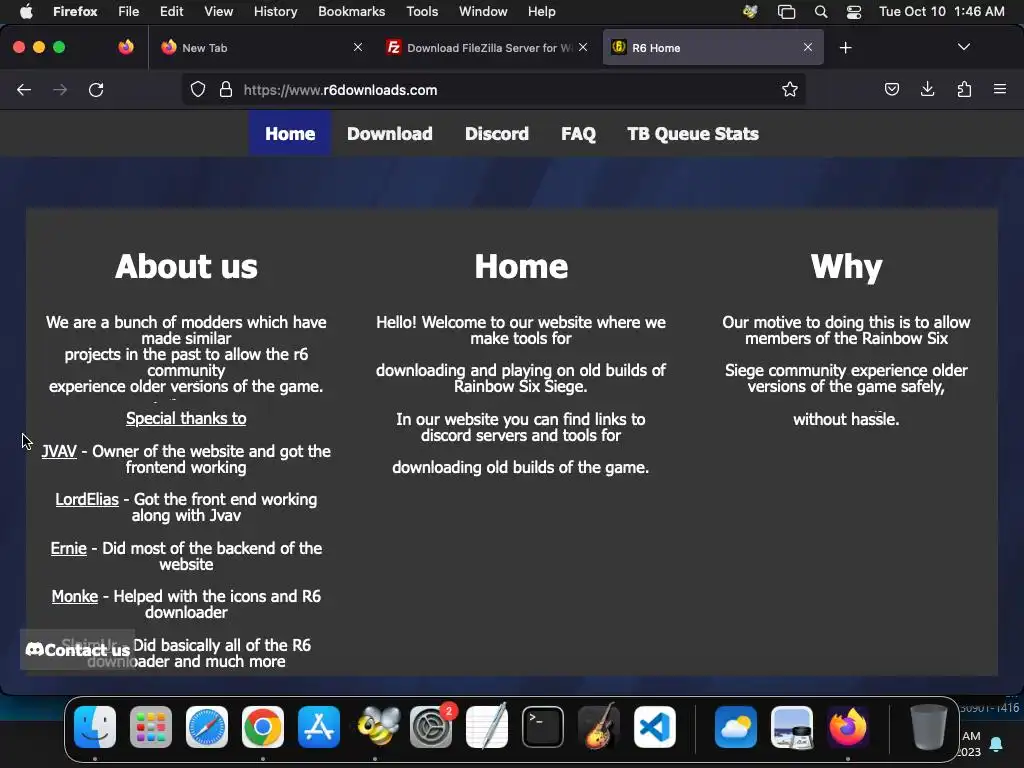Expand the list all tabs chevron
The height and width of the screenshot is (768, 1024).
[x=963, y=47]
